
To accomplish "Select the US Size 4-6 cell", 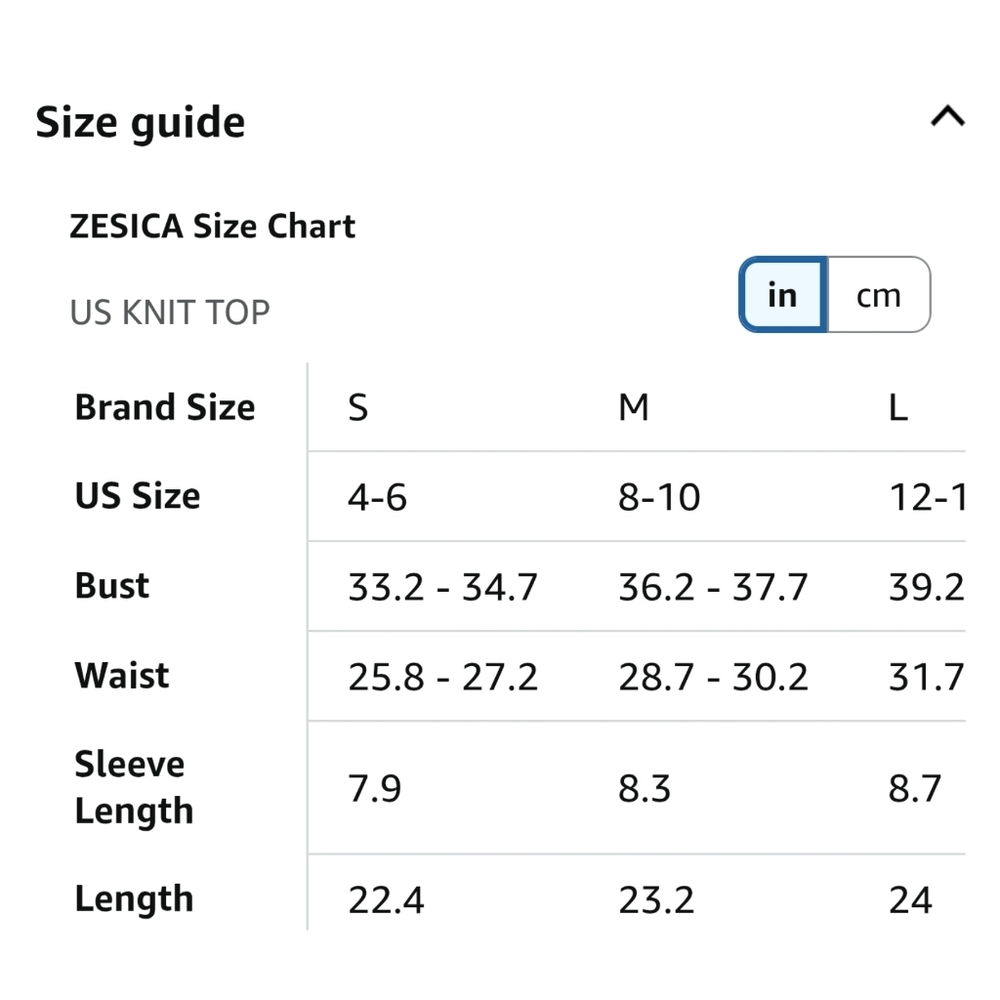I will 377,497.
